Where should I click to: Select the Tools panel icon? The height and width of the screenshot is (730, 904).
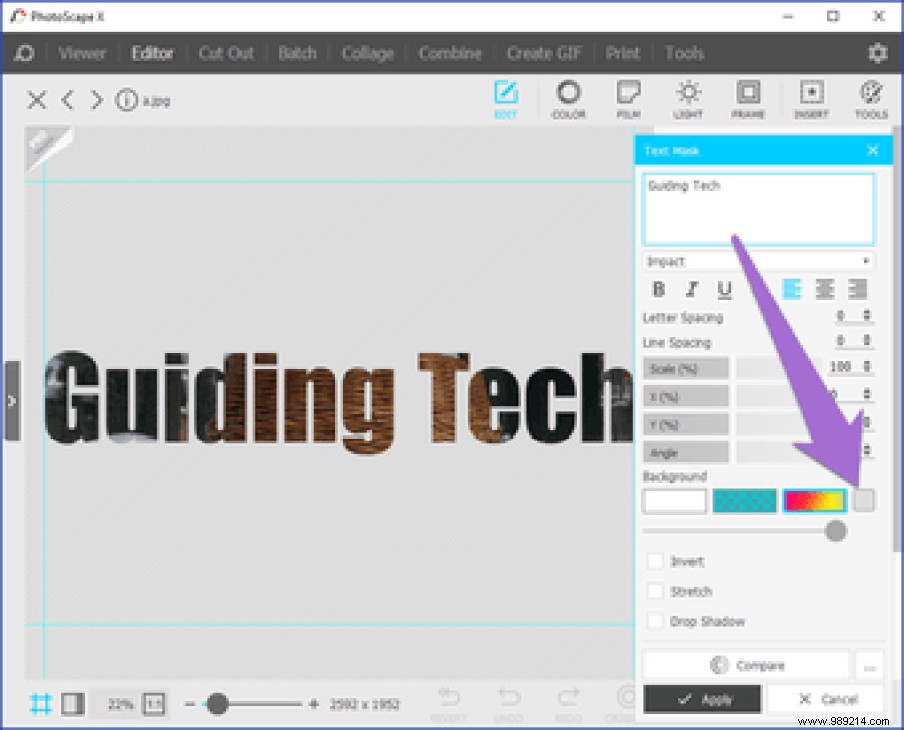click(870, 99)
